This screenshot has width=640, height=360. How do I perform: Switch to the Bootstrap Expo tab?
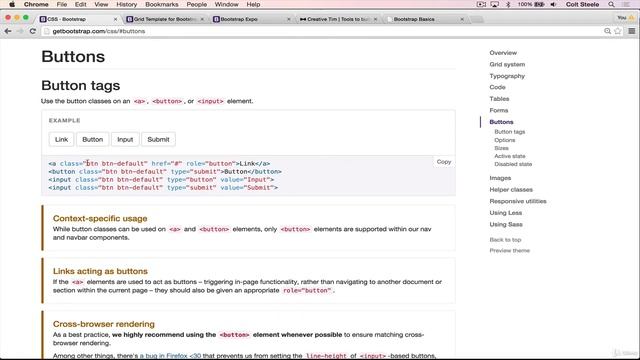251,19
